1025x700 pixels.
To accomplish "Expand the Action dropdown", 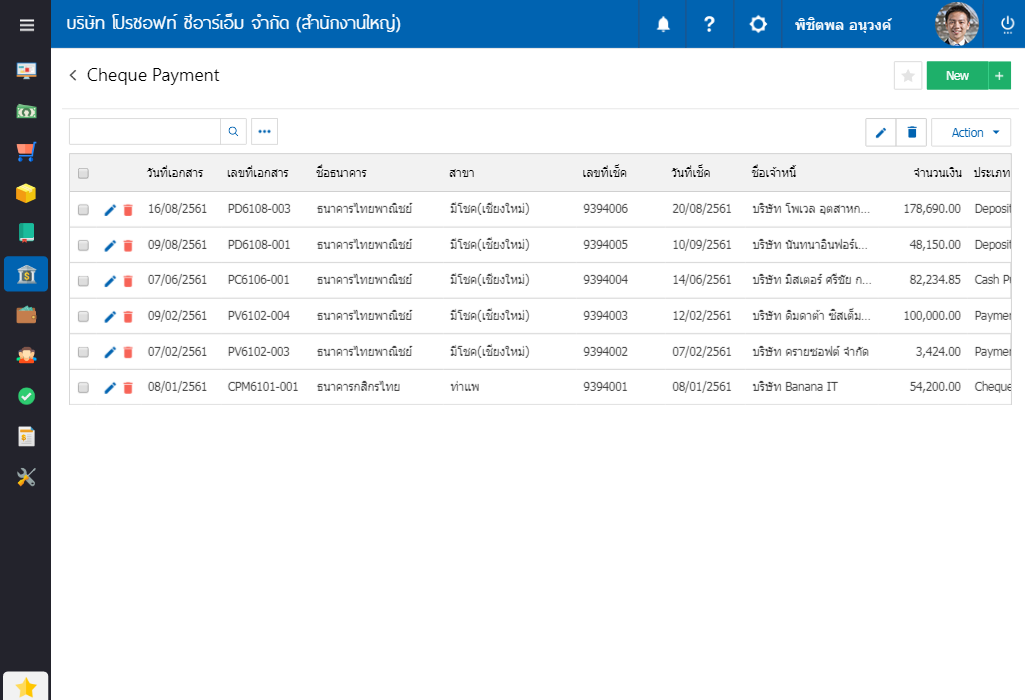I will point(971,132).
